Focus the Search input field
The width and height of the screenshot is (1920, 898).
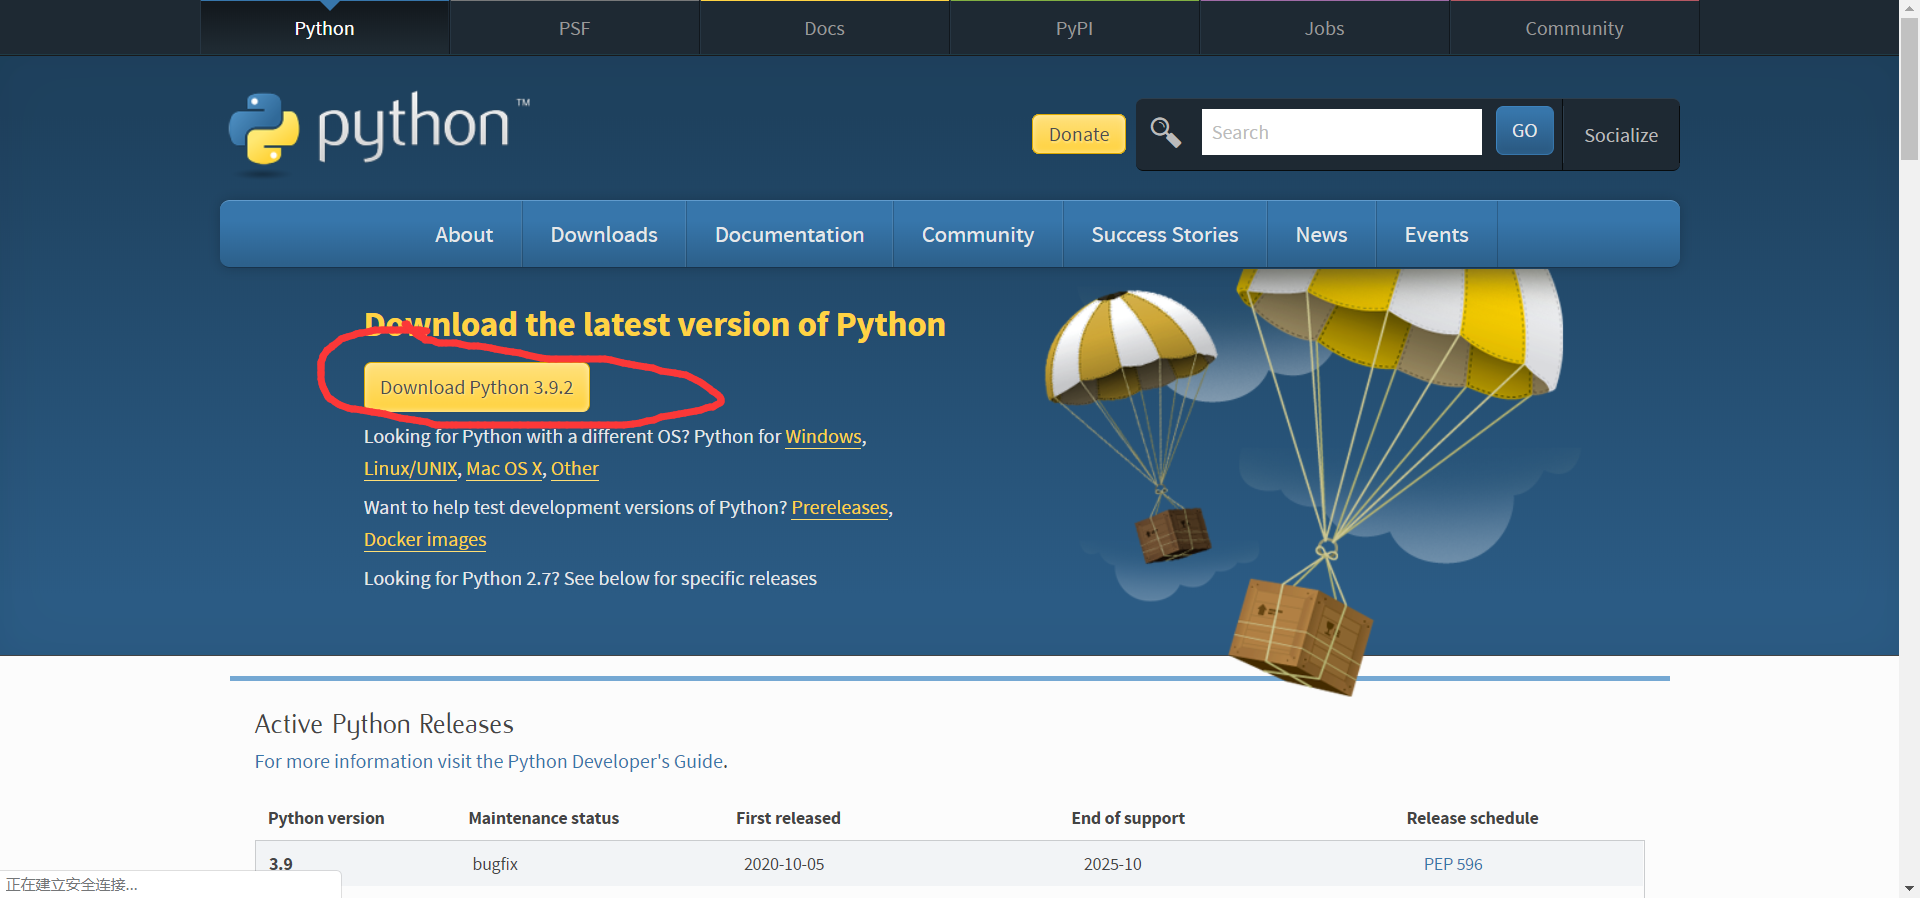pos(1341,132)
